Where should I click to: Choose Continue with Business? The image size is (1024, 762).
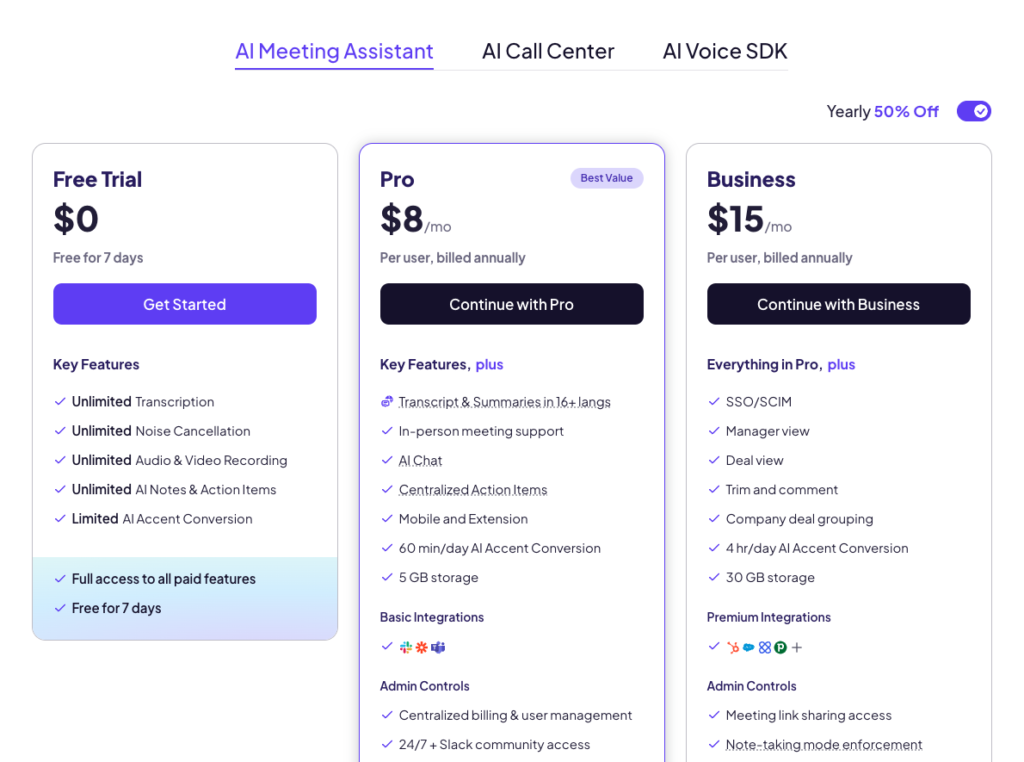pos(838,304)
